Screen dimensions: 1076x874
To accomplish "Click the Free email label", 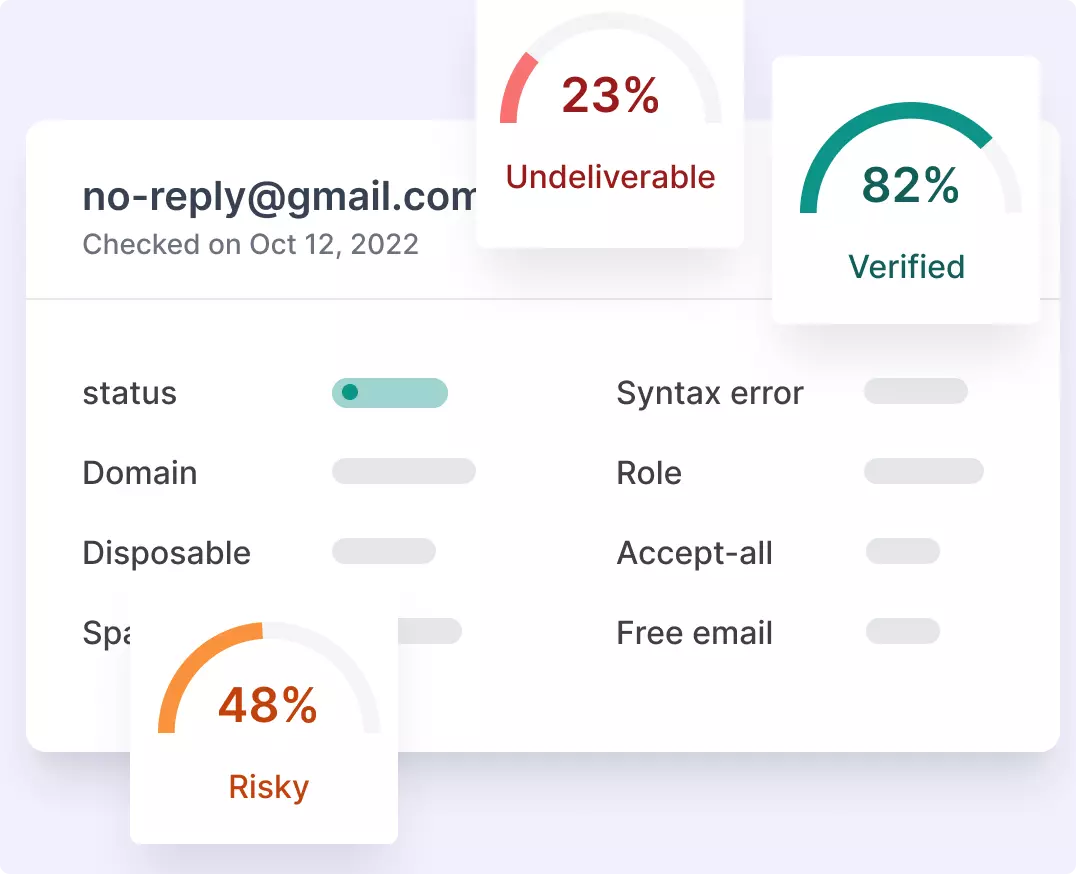I will coord(694,633).
